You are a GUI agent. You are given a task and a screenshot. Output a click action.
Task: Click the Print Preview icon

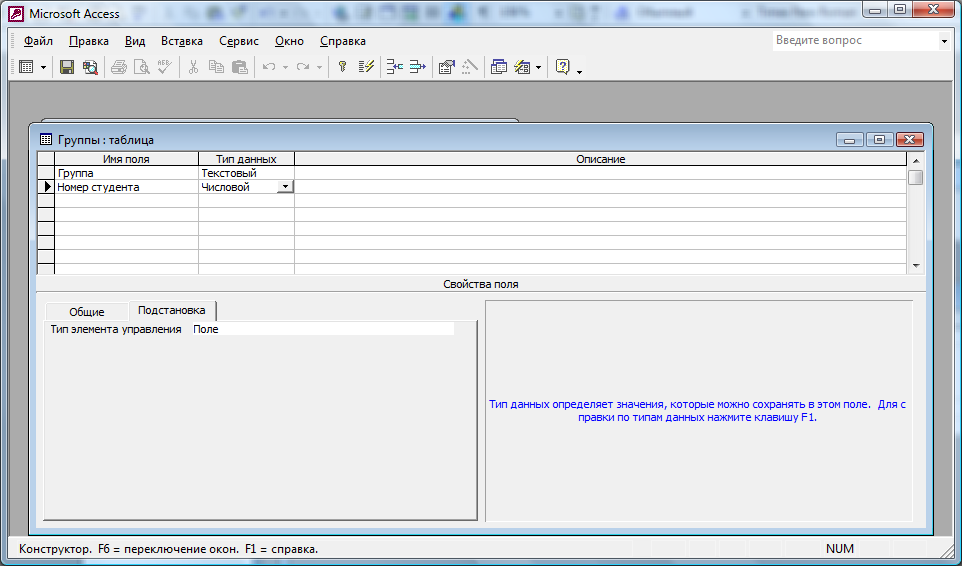point(142,67)
